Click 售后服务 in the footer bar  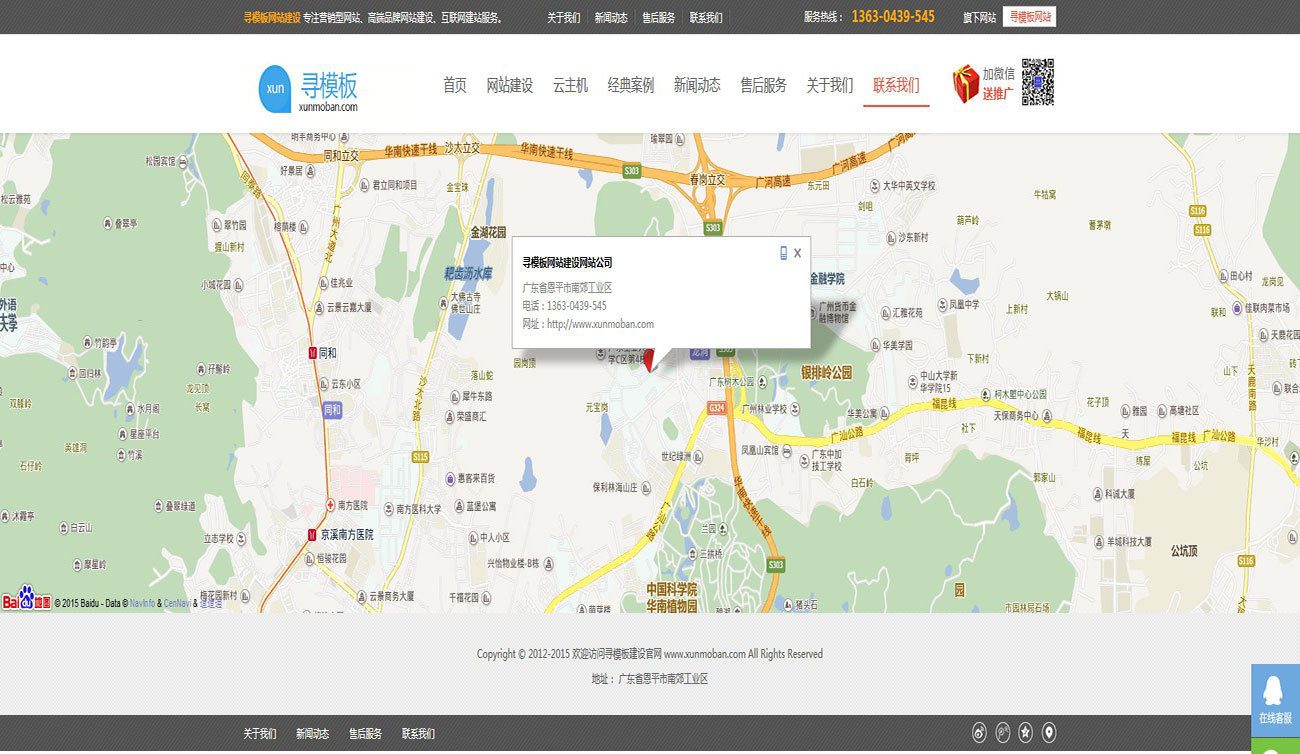365,734
